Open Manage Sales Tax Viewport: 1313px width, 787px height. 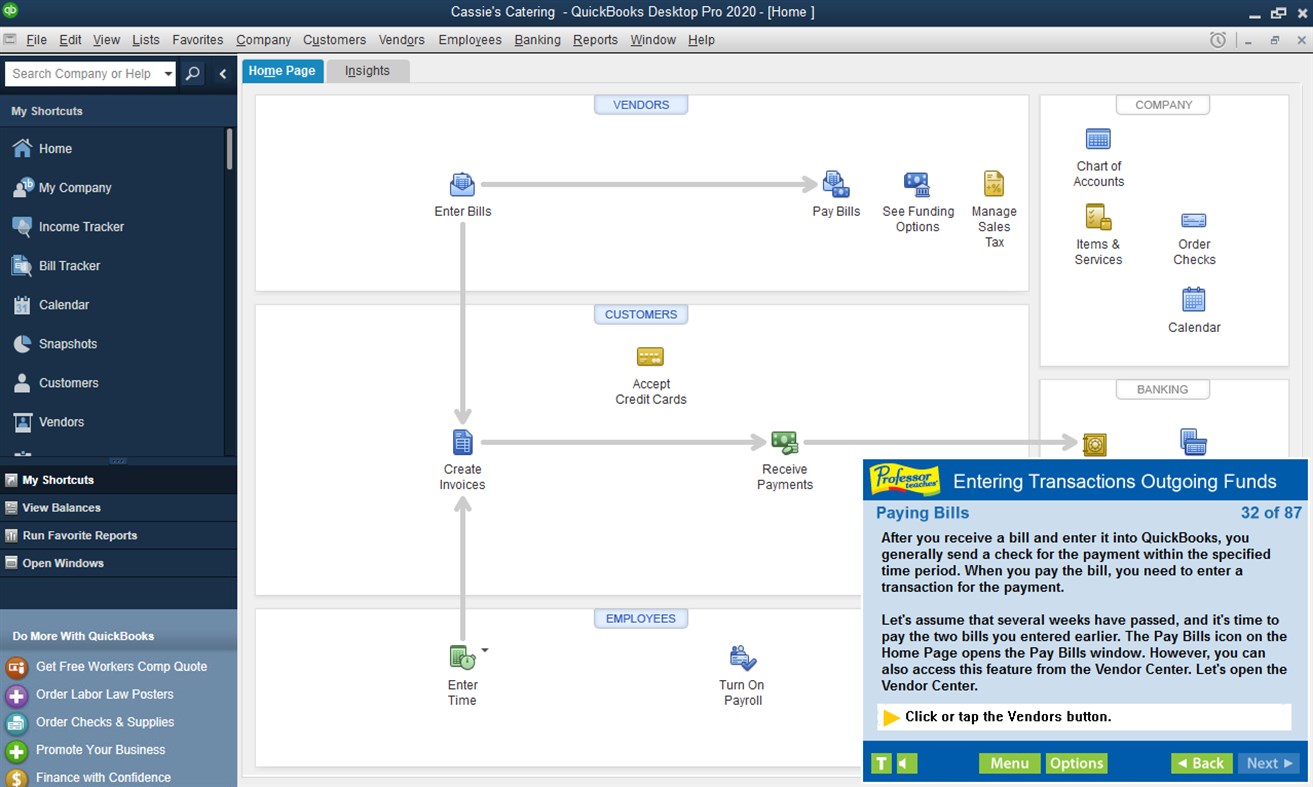coord(993,185)
